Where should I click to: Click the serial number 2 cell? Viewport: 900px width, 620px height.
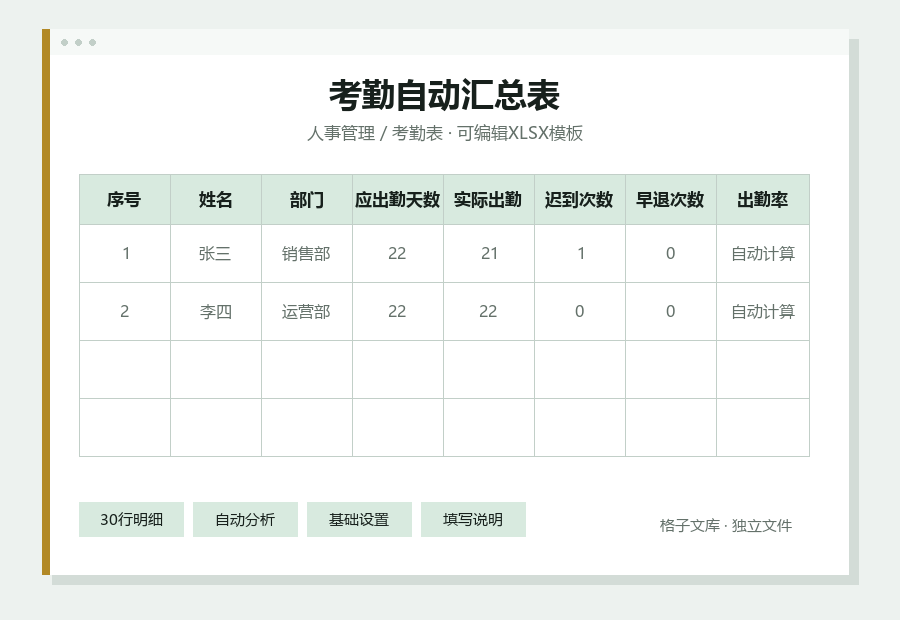tap(125, 312)
